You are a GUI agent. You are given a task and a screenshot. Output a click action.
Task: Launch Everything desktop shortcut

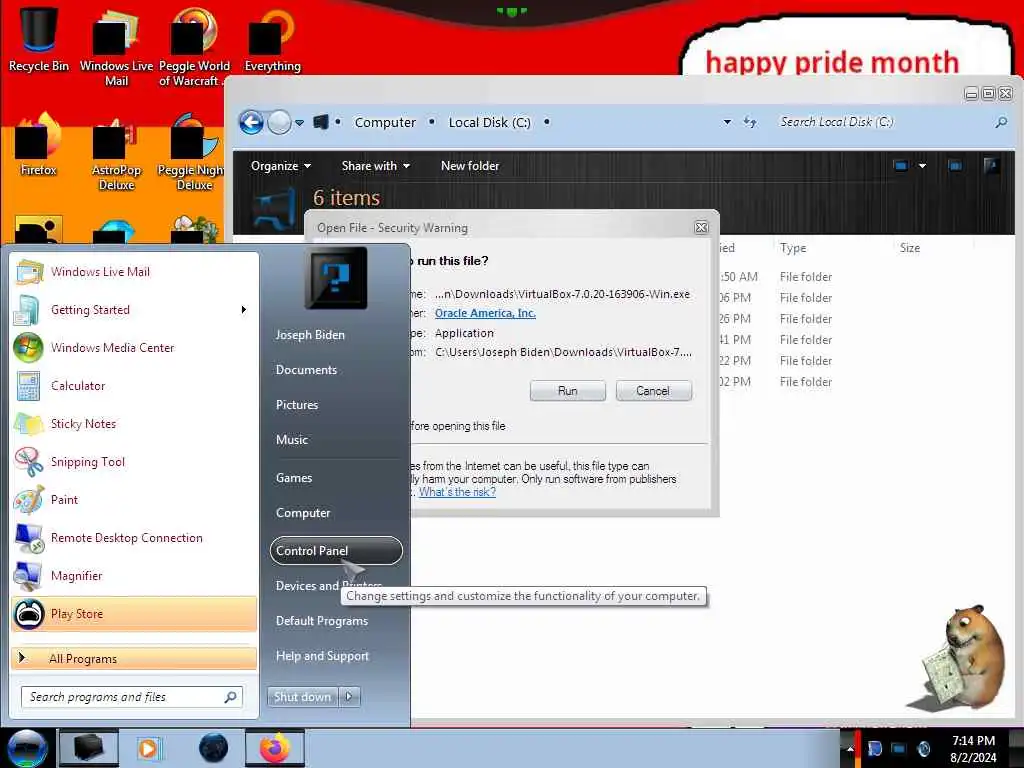(272, 39)
